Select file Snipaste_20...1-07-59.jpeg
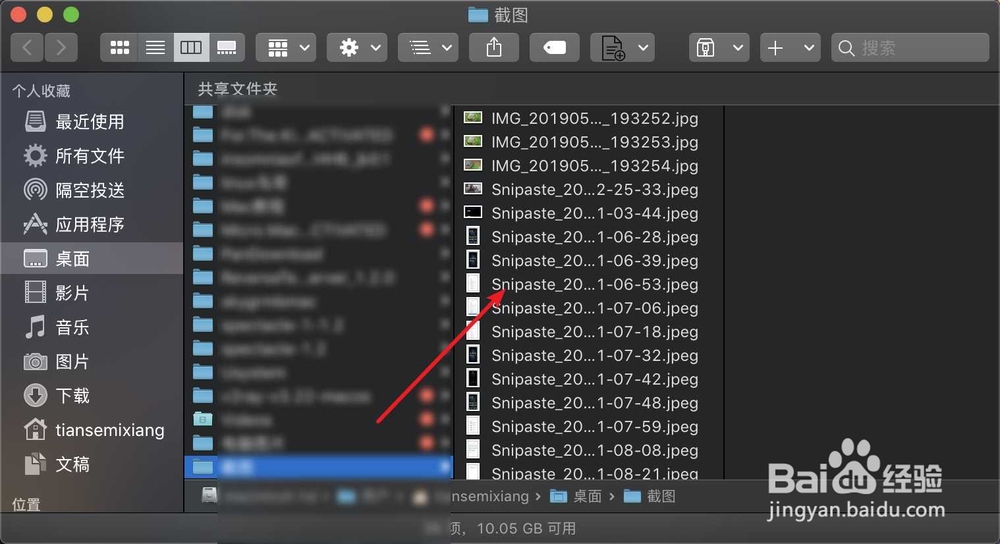This screenshot has width=1000, height=544. [588, 427]
